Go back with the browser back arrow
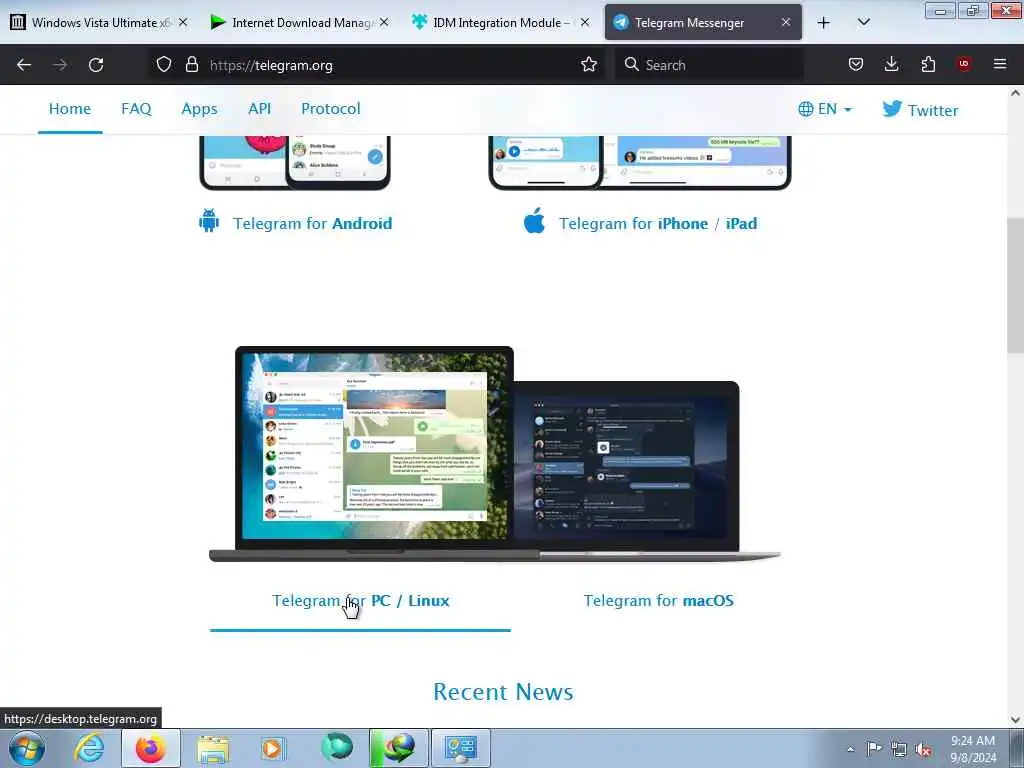 pyautogui.click(x=24, y=65)
